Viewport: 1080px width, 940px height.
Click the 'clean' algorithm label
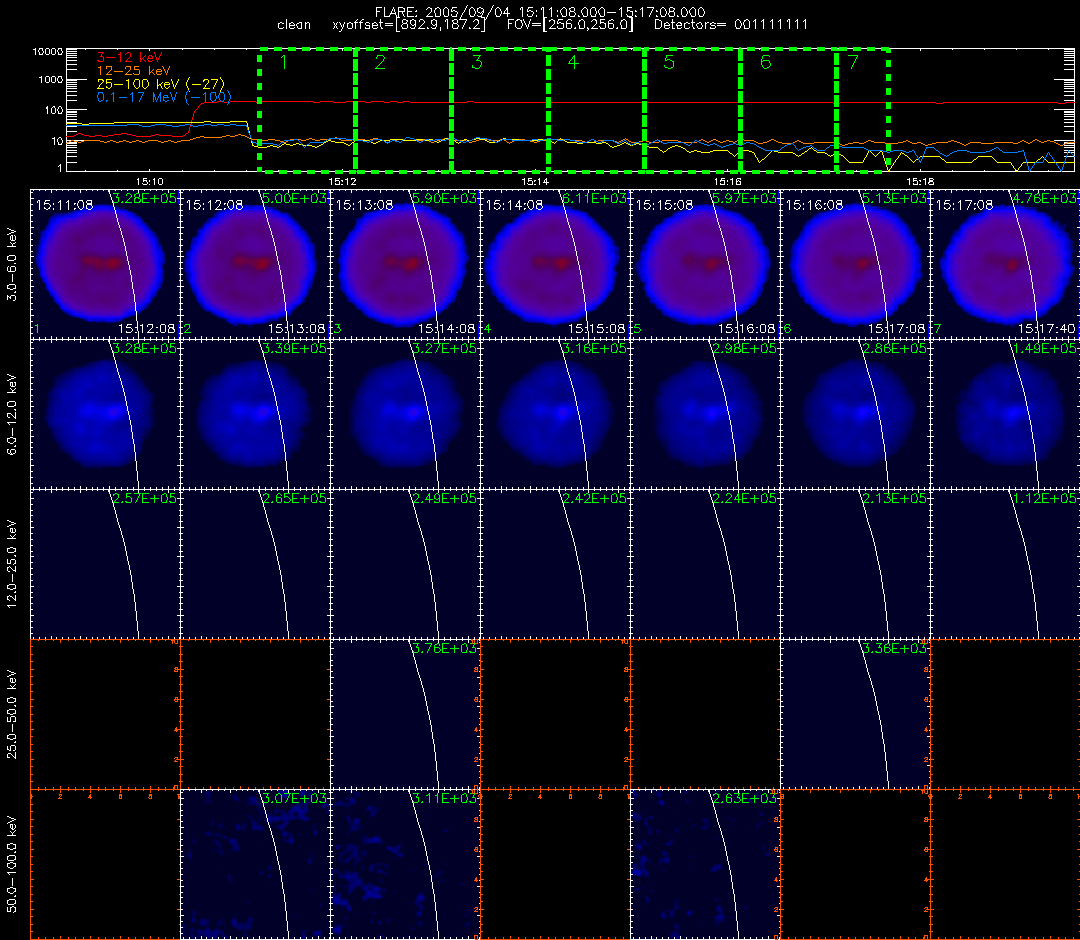[x=294, y=25]
